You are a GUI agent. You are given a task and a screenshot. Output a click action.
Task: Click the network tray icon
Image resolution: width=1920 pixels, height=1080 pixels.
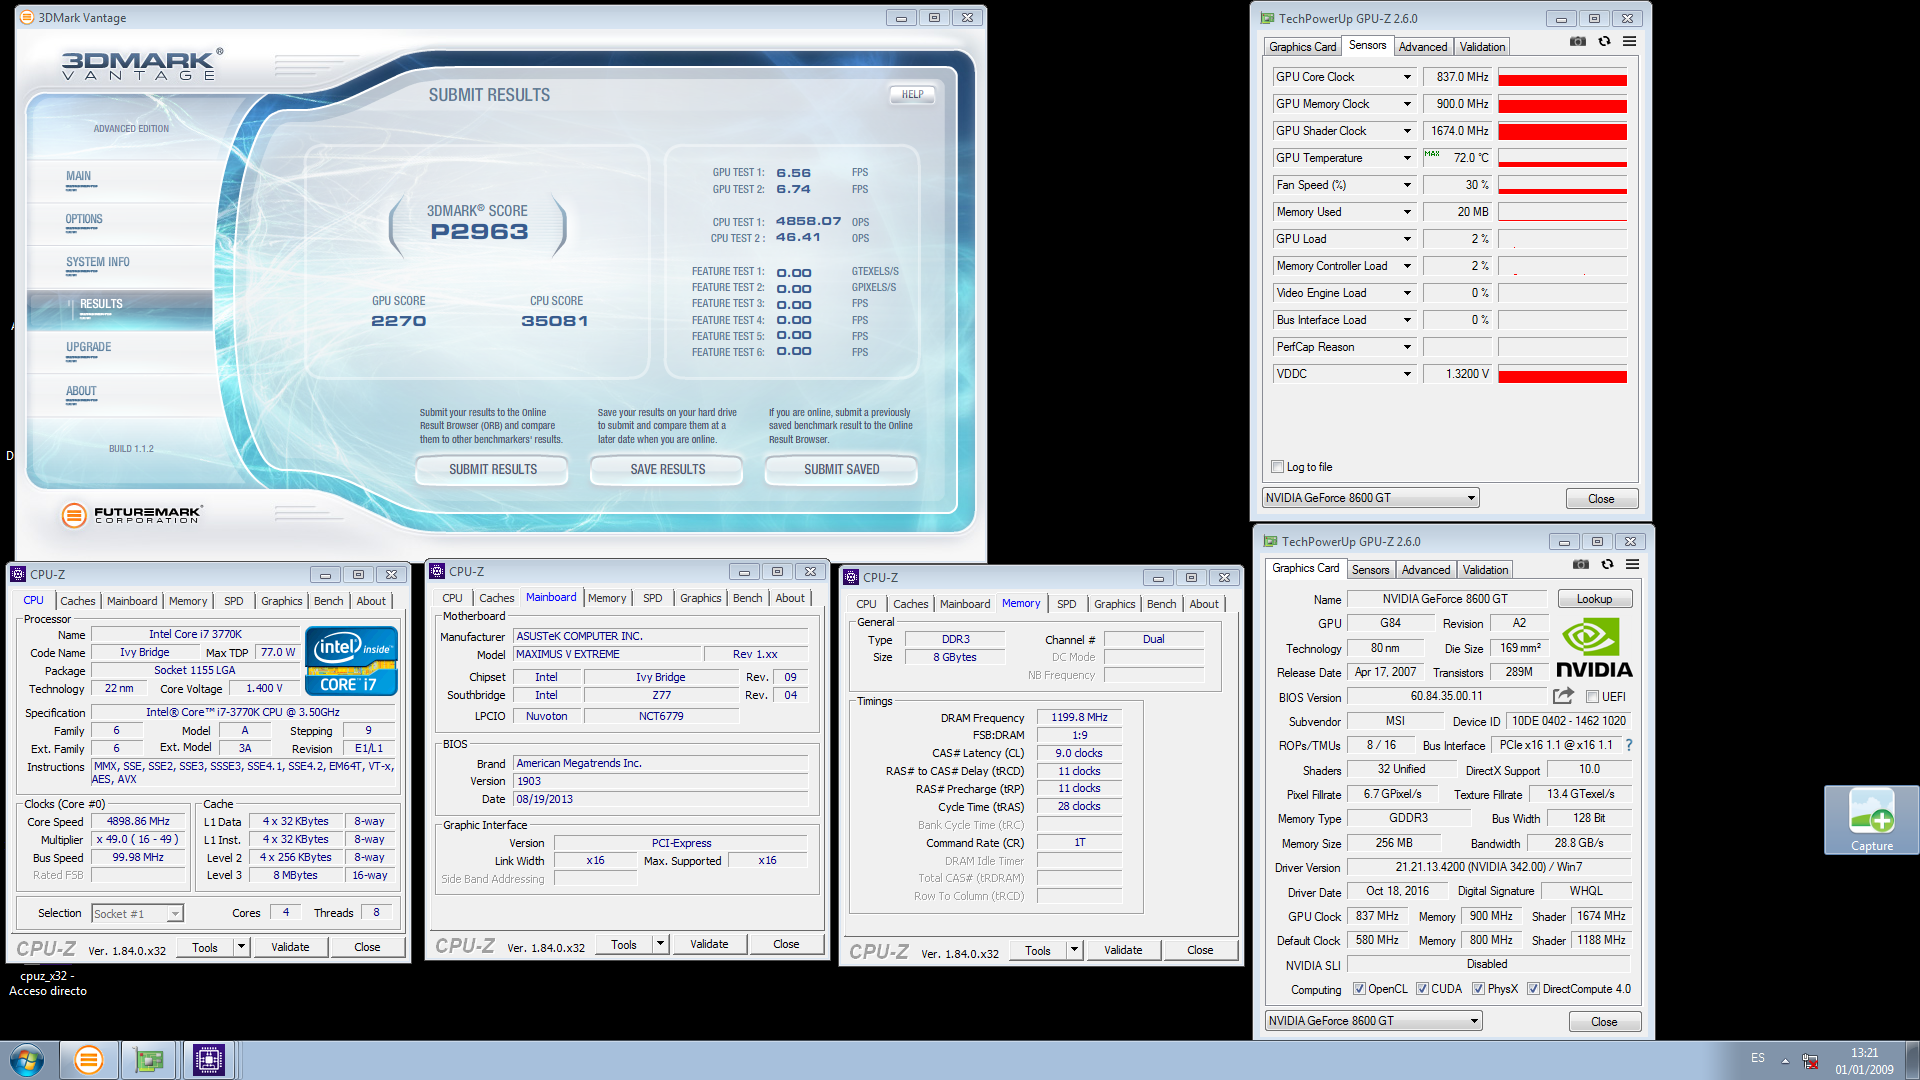(x=1810, y=1061)
